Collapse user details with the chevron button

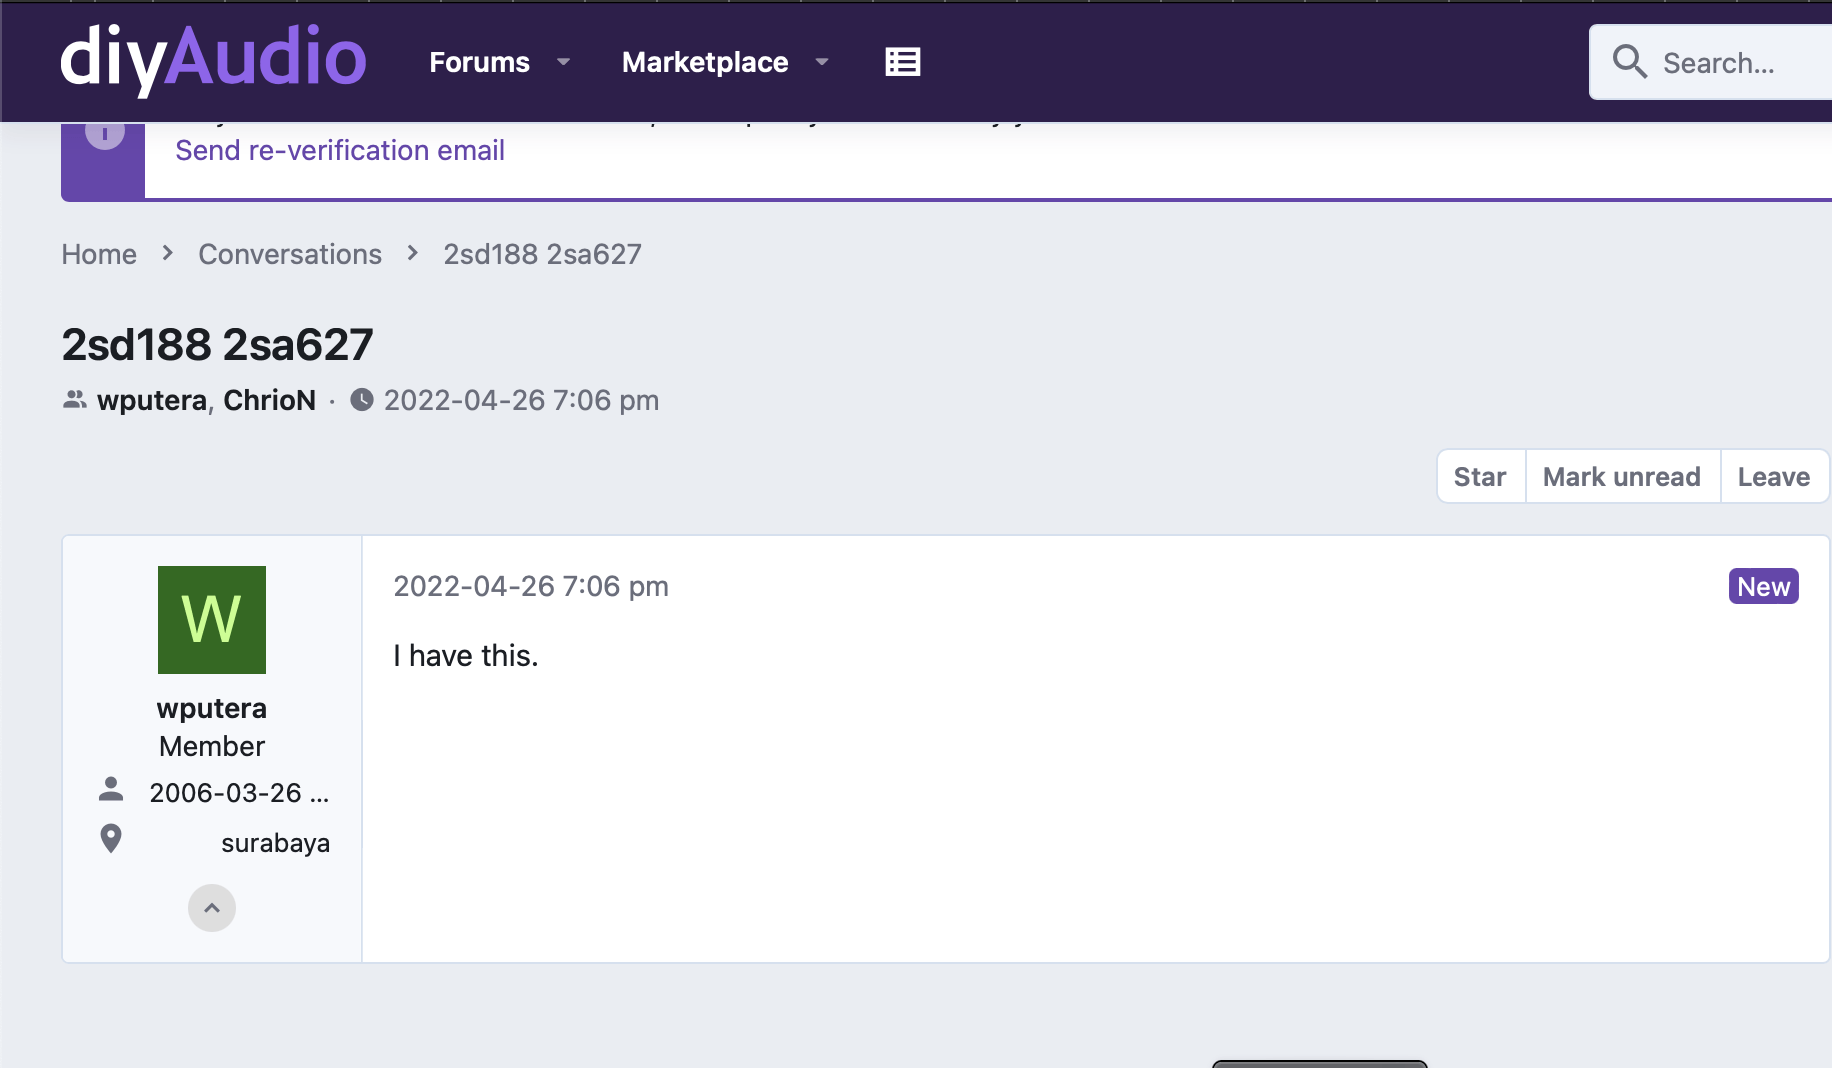coord(212,908)
